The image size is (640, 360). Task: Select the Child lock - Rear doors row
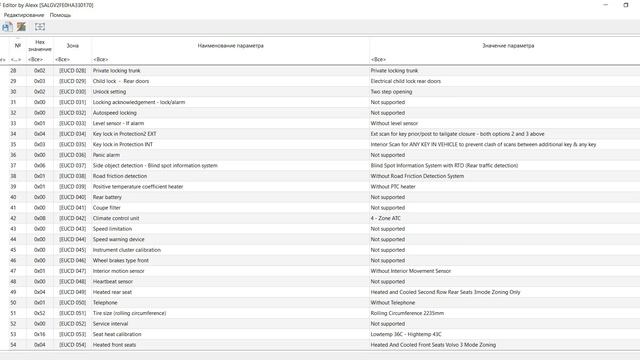[320, 81]
